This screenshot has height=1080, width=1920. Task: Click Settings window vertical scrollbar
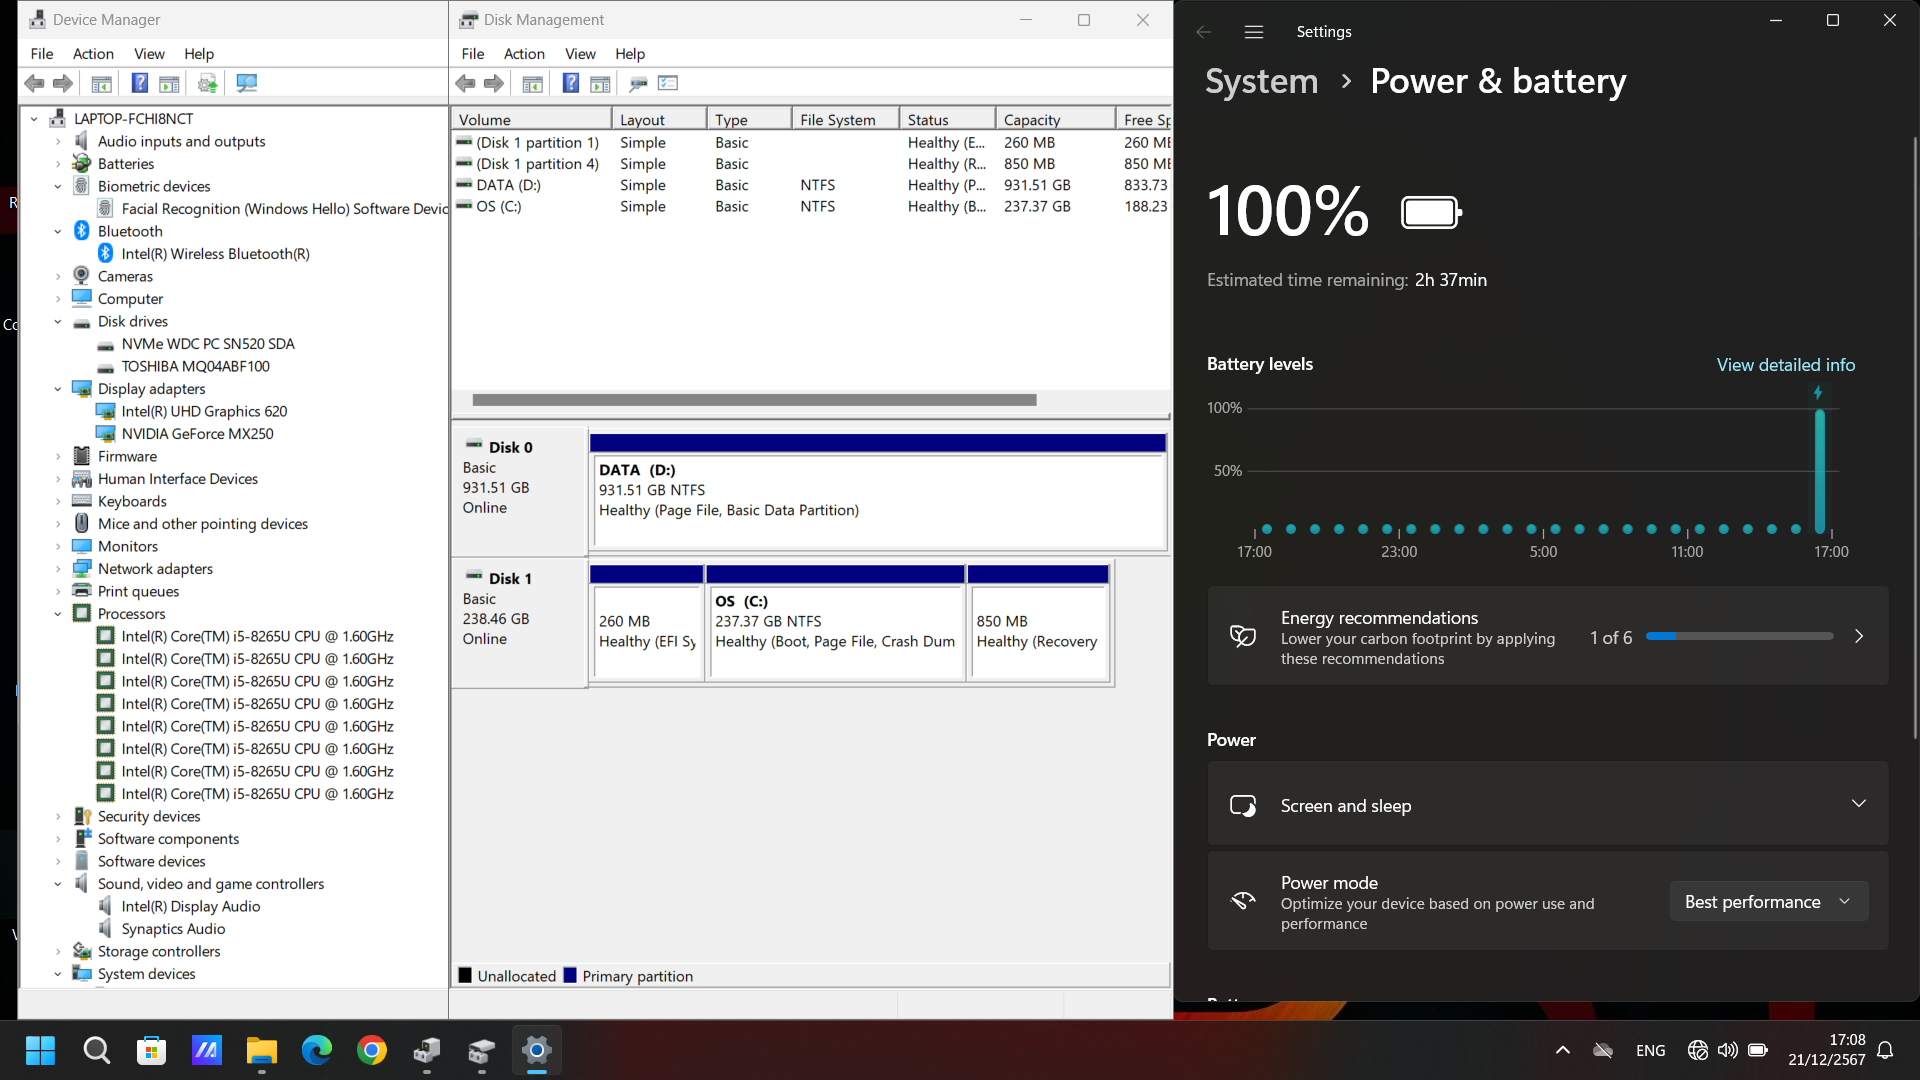[1915, 437]
